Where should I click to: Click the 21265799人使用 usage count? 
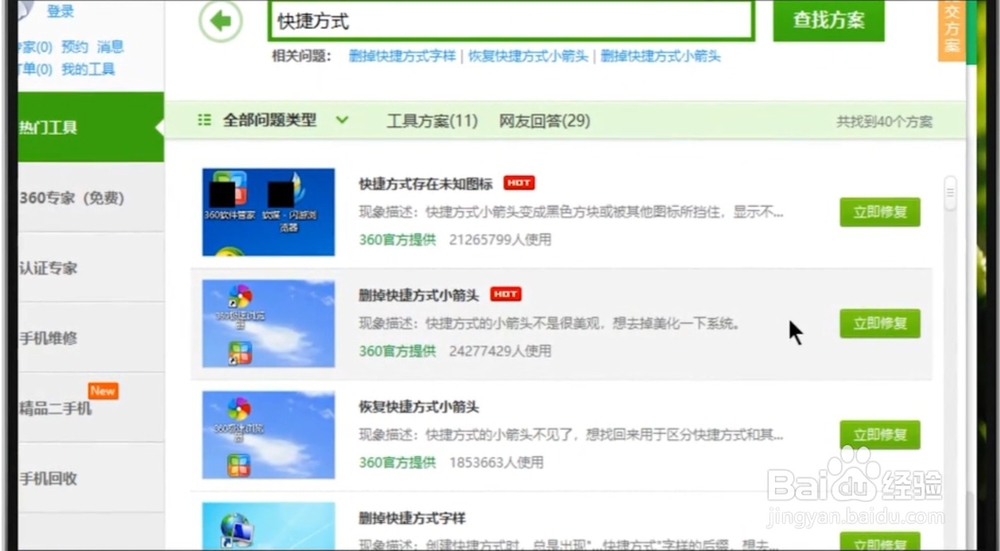click(500, 240)
